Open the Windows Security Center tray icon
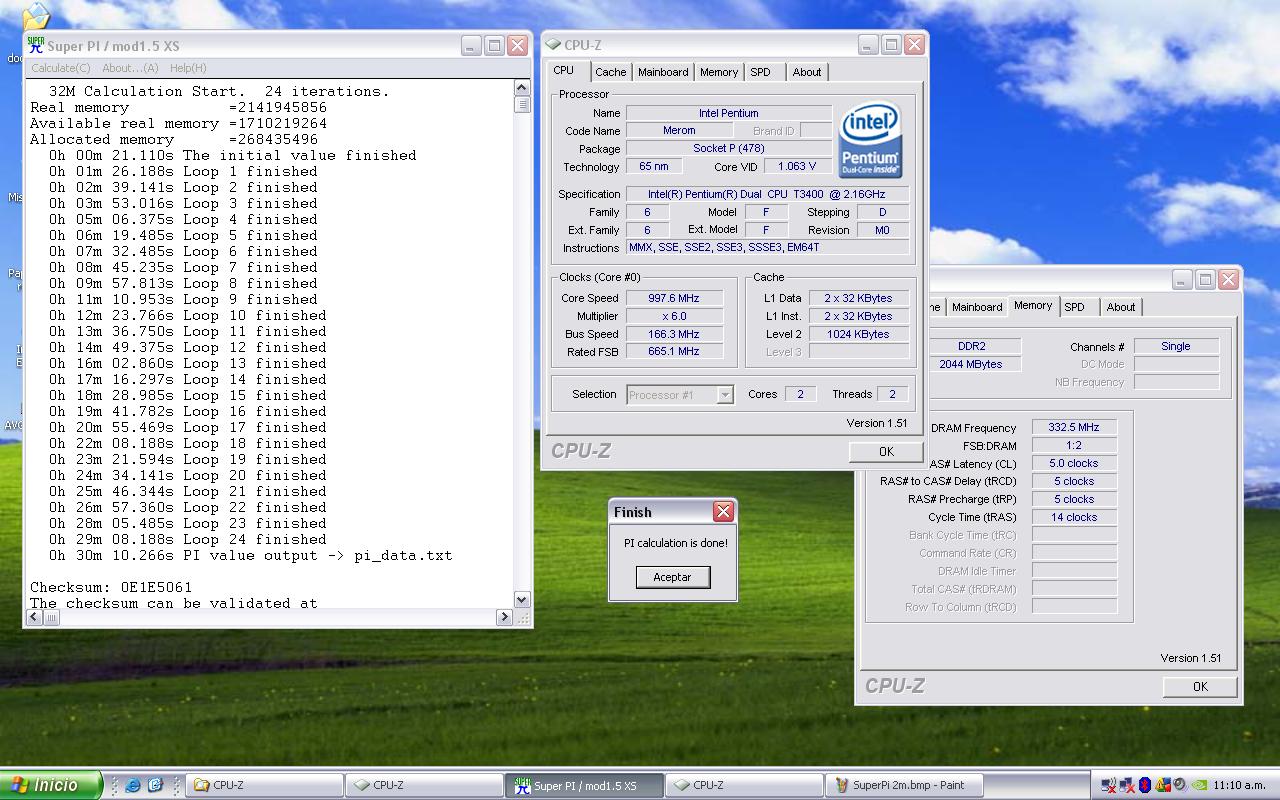Viewport: 1280px width, 800px height. tap(1162, 785)
